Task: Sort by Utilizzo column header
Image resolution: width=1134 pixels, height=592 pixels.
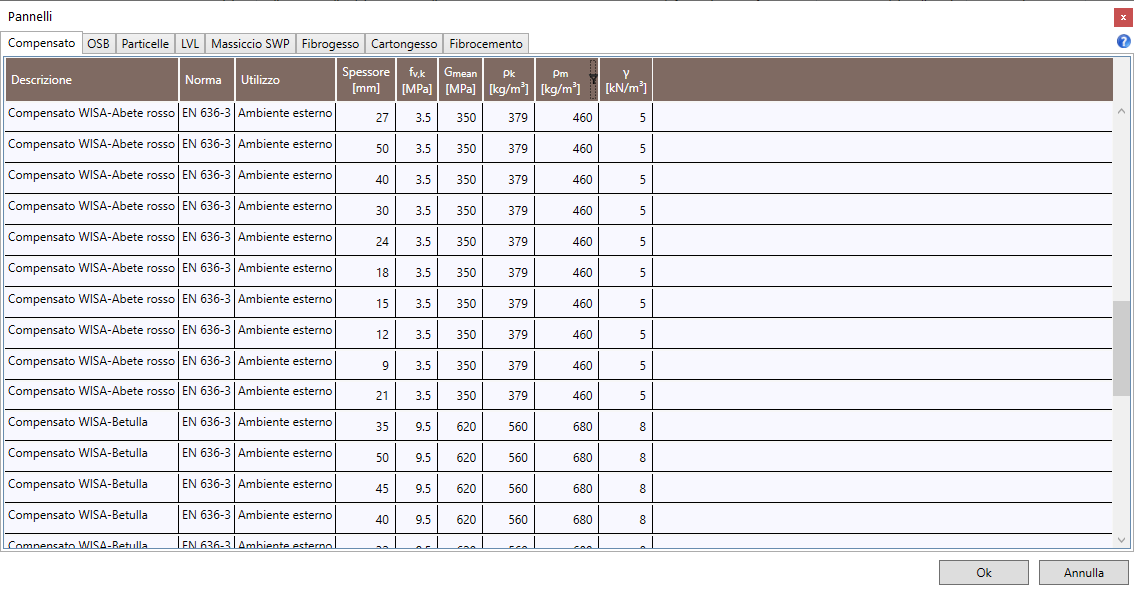Action: click(x=286, y=80)
